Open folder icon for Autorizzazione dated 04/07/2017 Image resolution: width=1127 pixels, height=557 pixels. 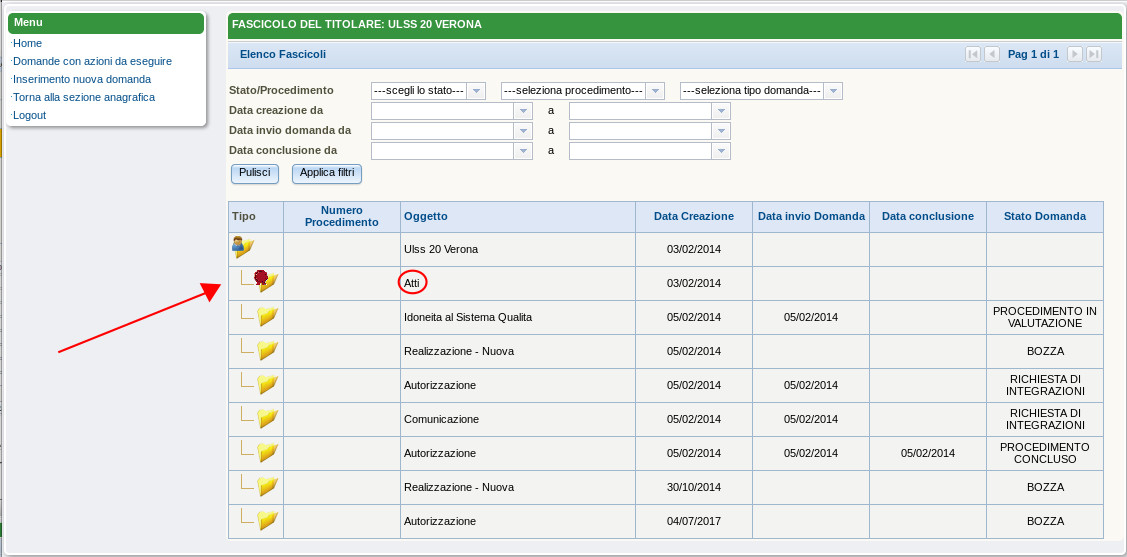tap(266, 521)
